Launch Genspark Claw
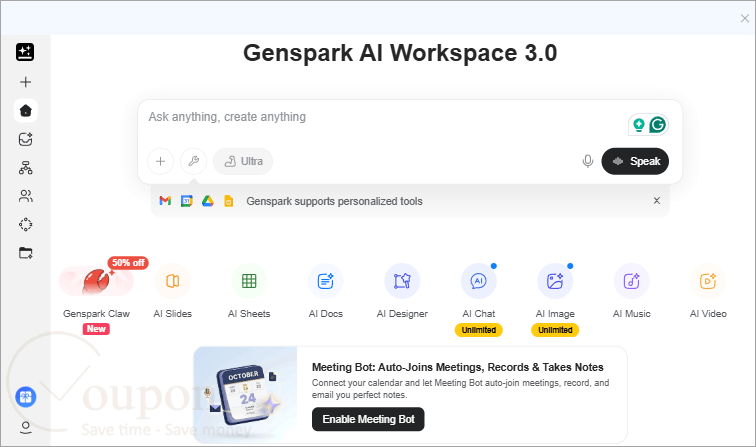This screenshot has width=756, height=447. [96, 281]
